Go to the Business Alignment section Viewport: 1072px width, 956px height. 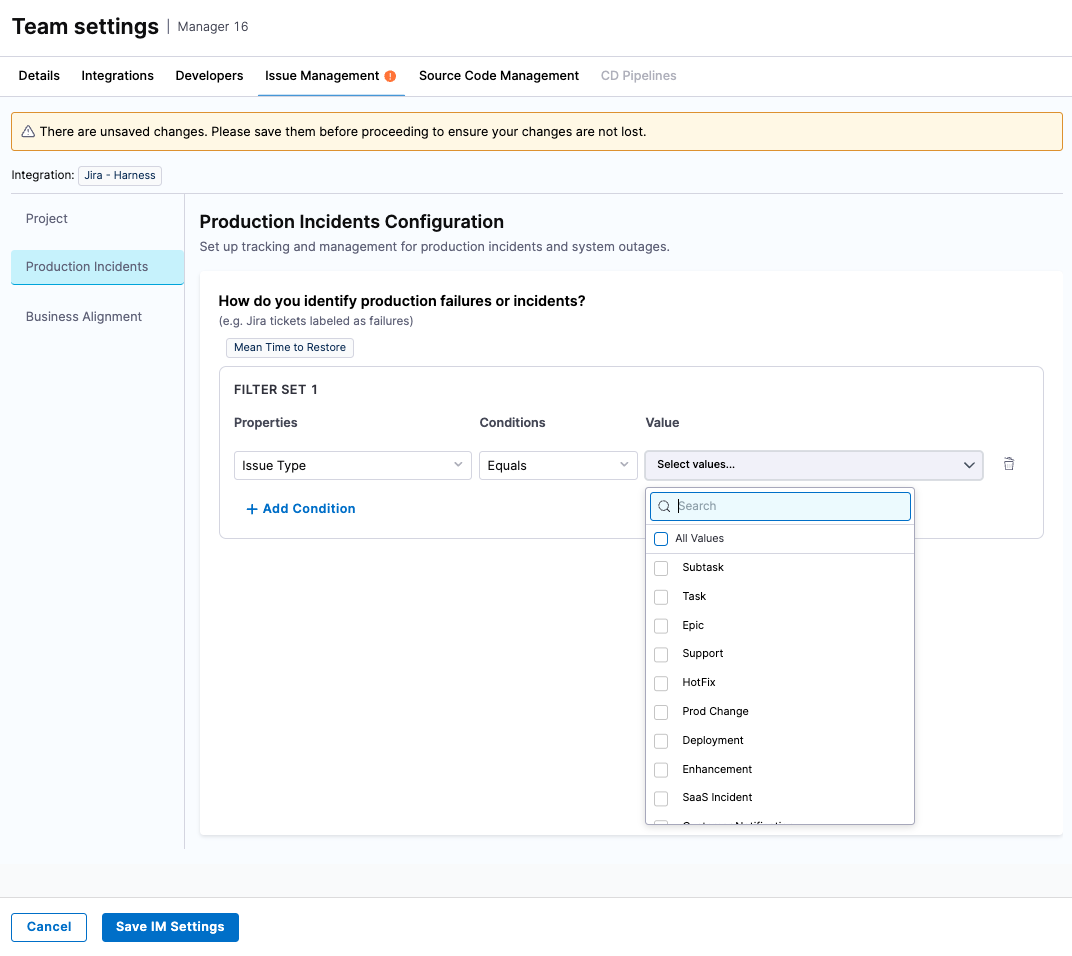coord(84,317)
